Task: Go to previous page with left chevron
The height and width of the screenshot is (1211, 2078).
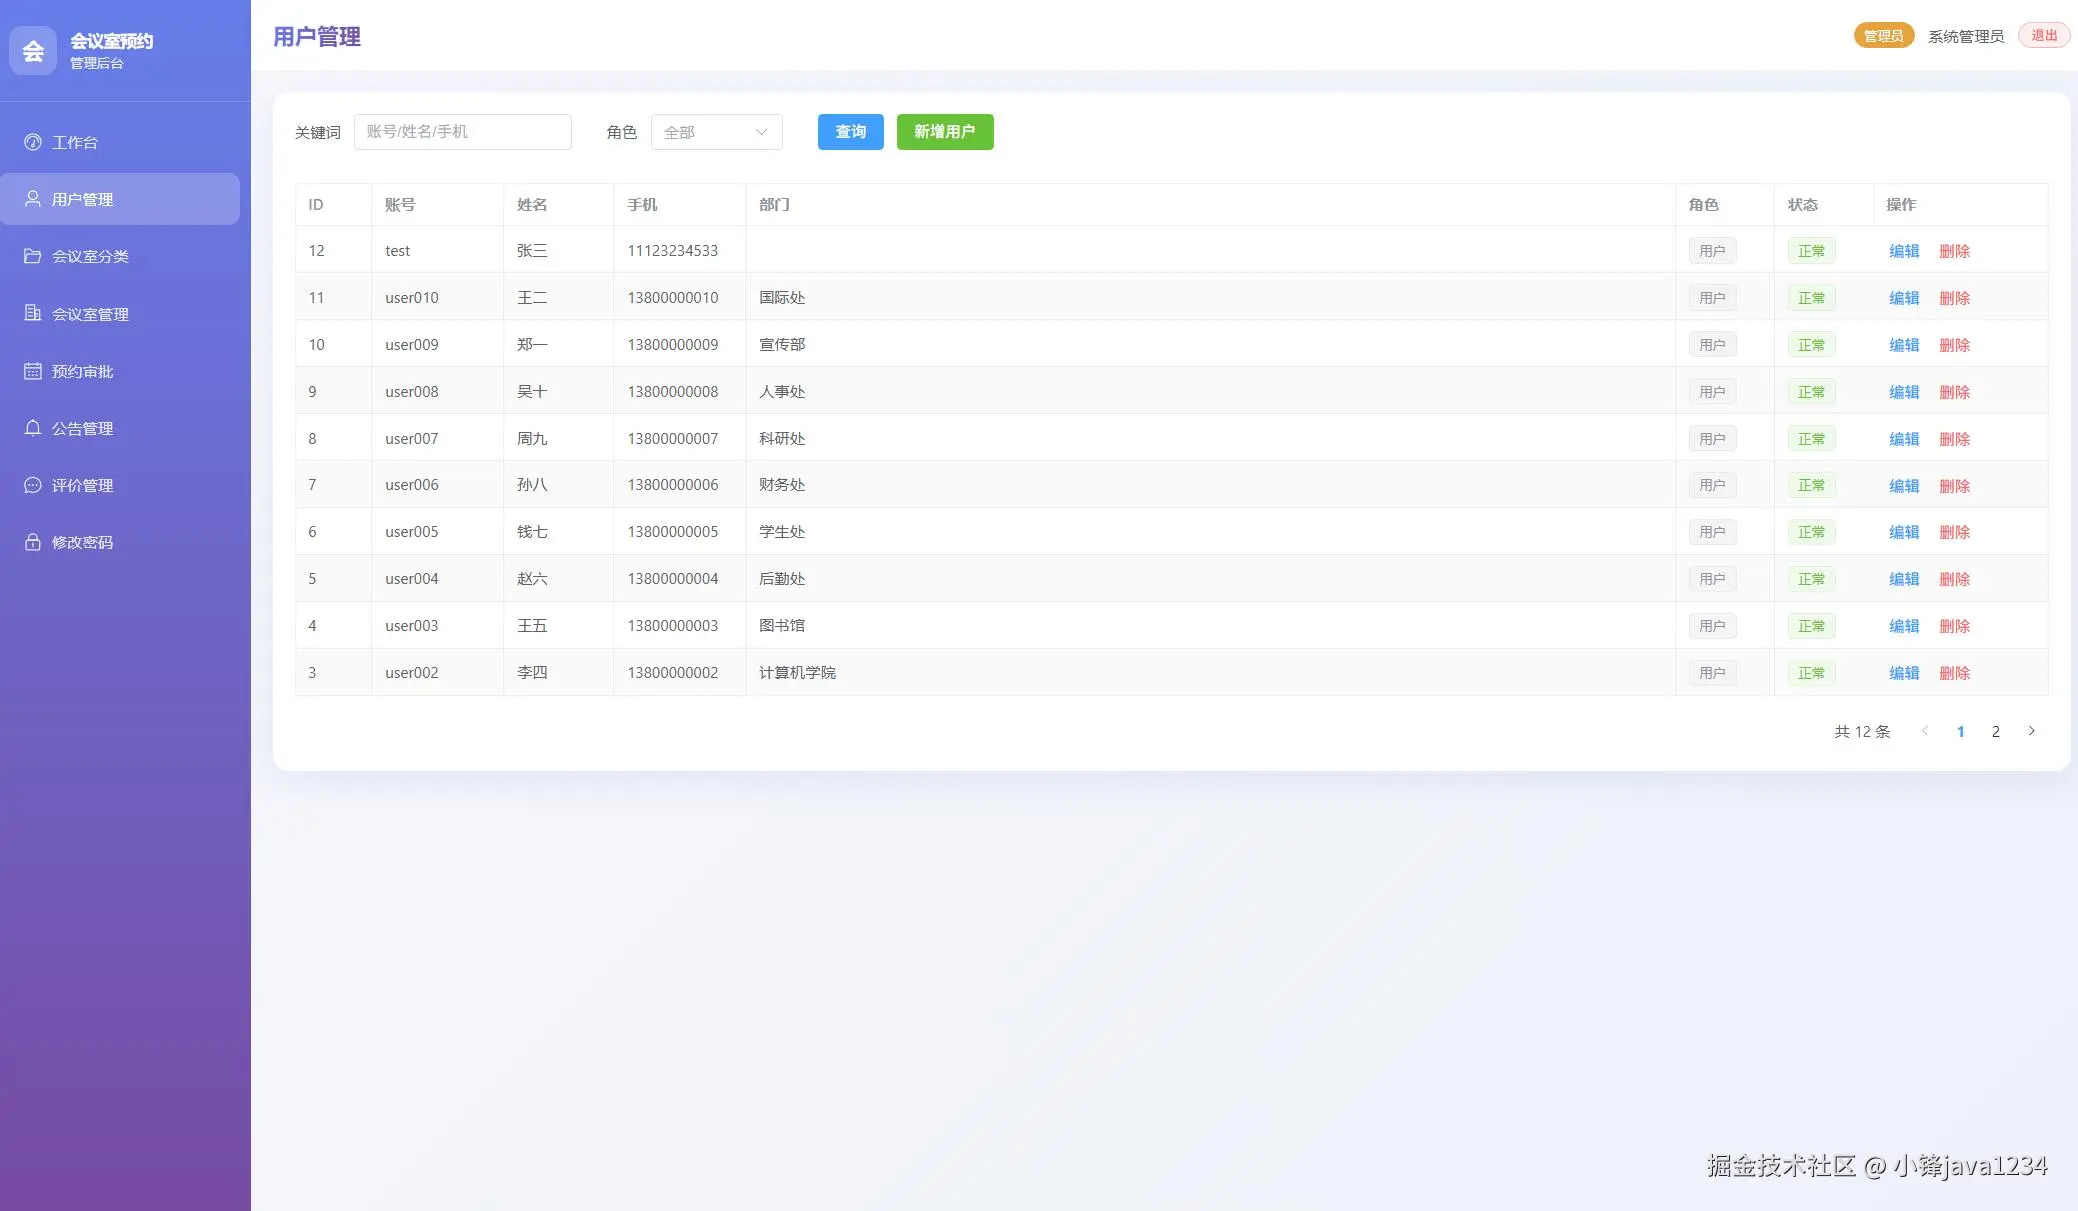Action: (x=1925, y=731)
